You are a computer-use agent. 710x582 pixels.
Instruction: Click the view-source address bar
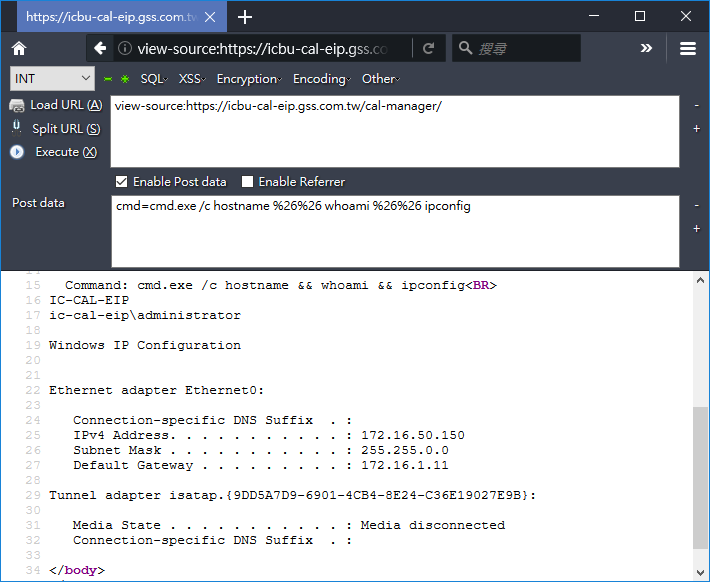[x=263, y=48]
